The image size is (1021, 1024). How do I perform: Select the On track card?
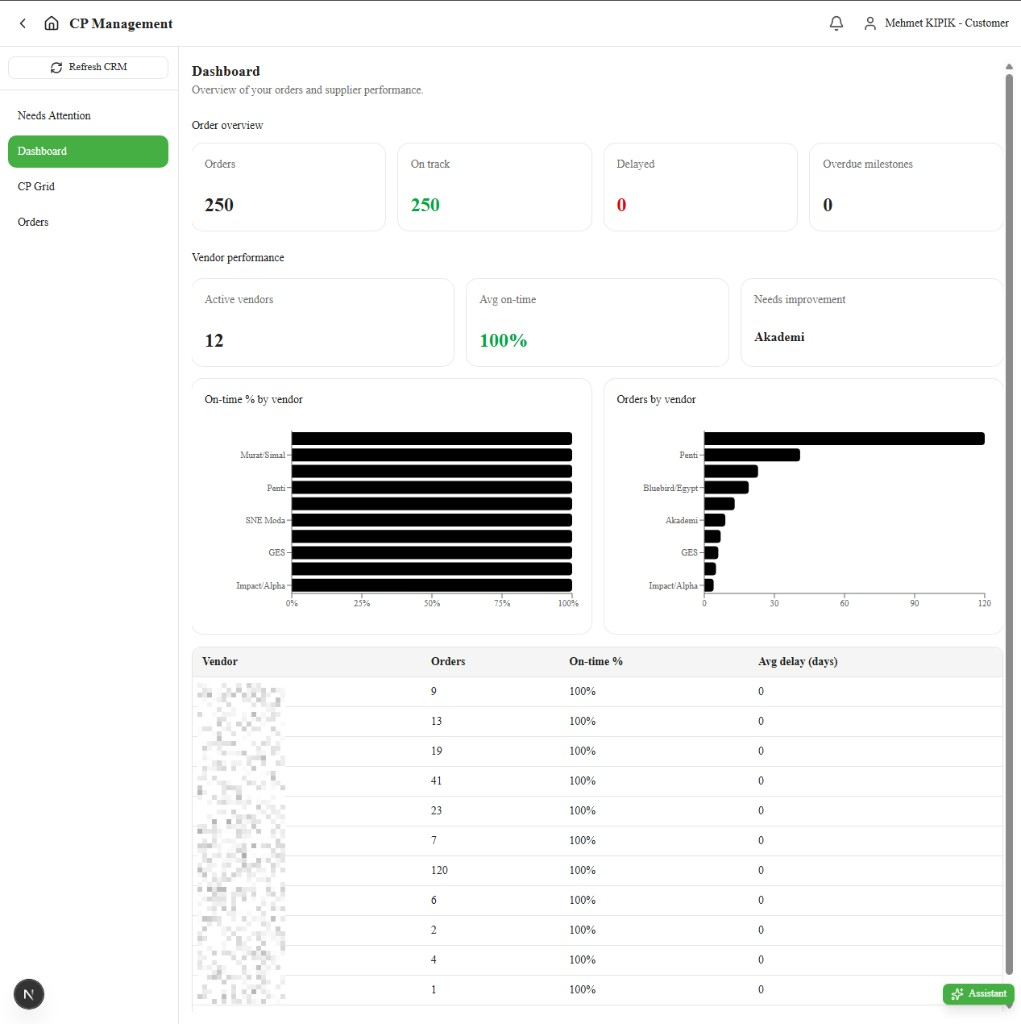pyautogui.click(x=494, y=187)
